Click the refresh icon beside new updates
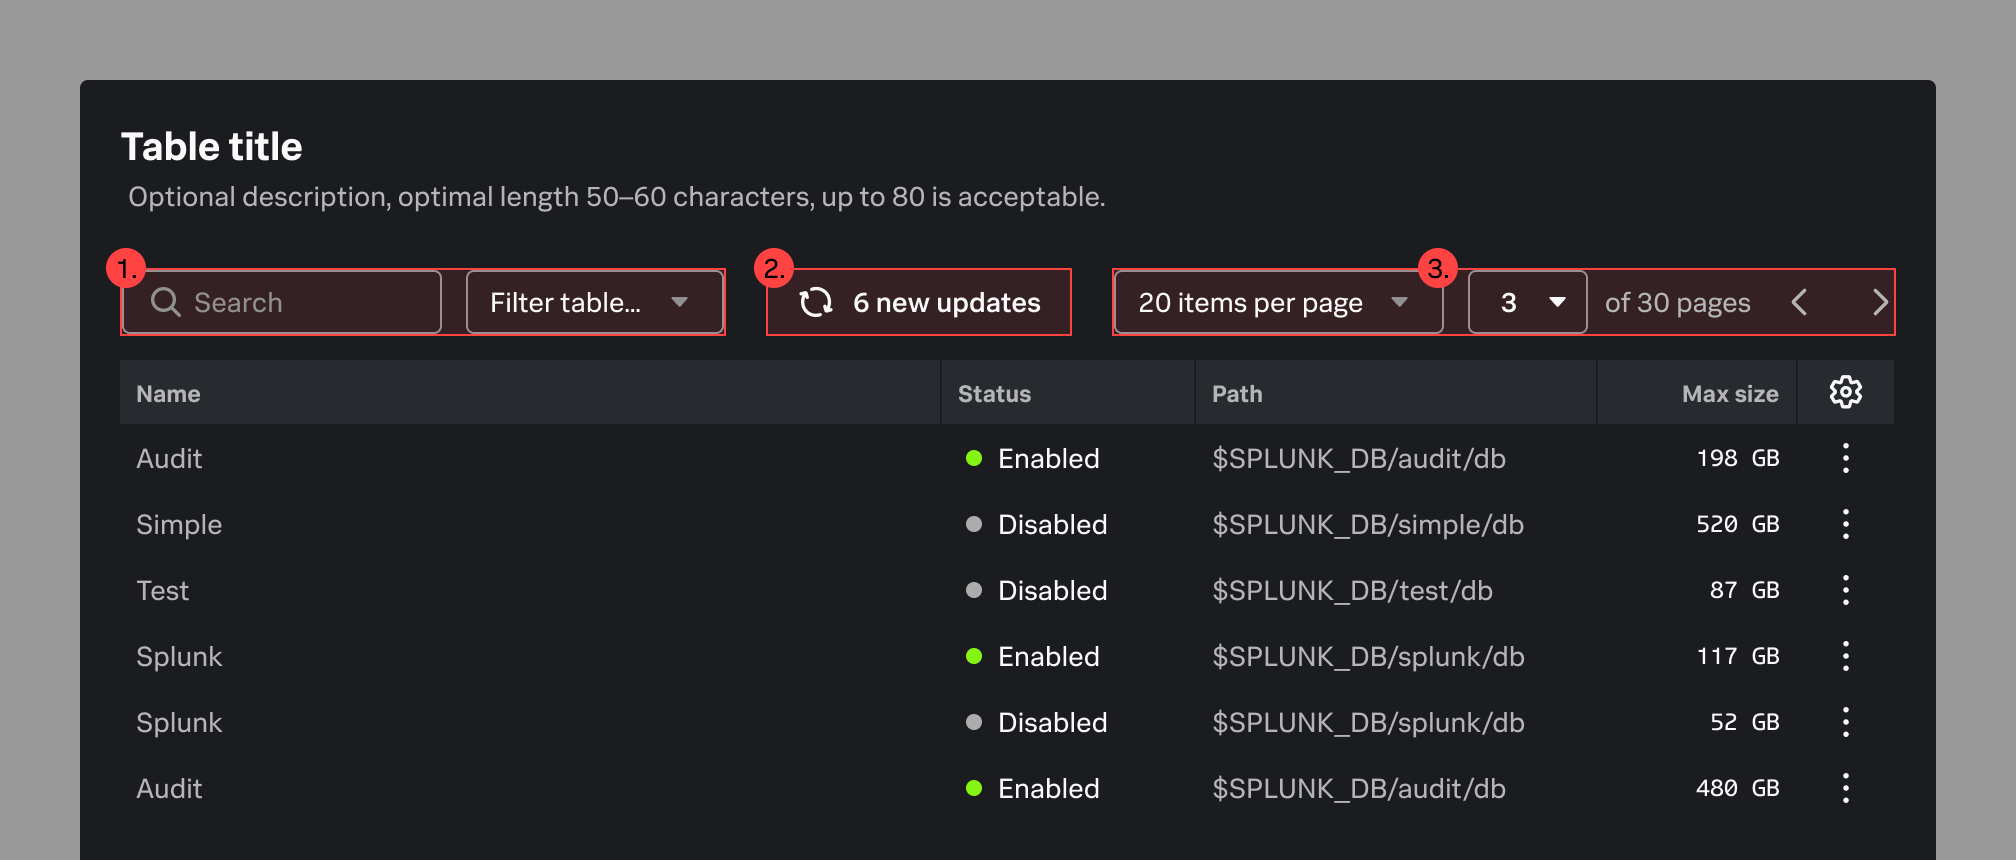This screenshot has height=860, width=2016. tap(816, 302)
